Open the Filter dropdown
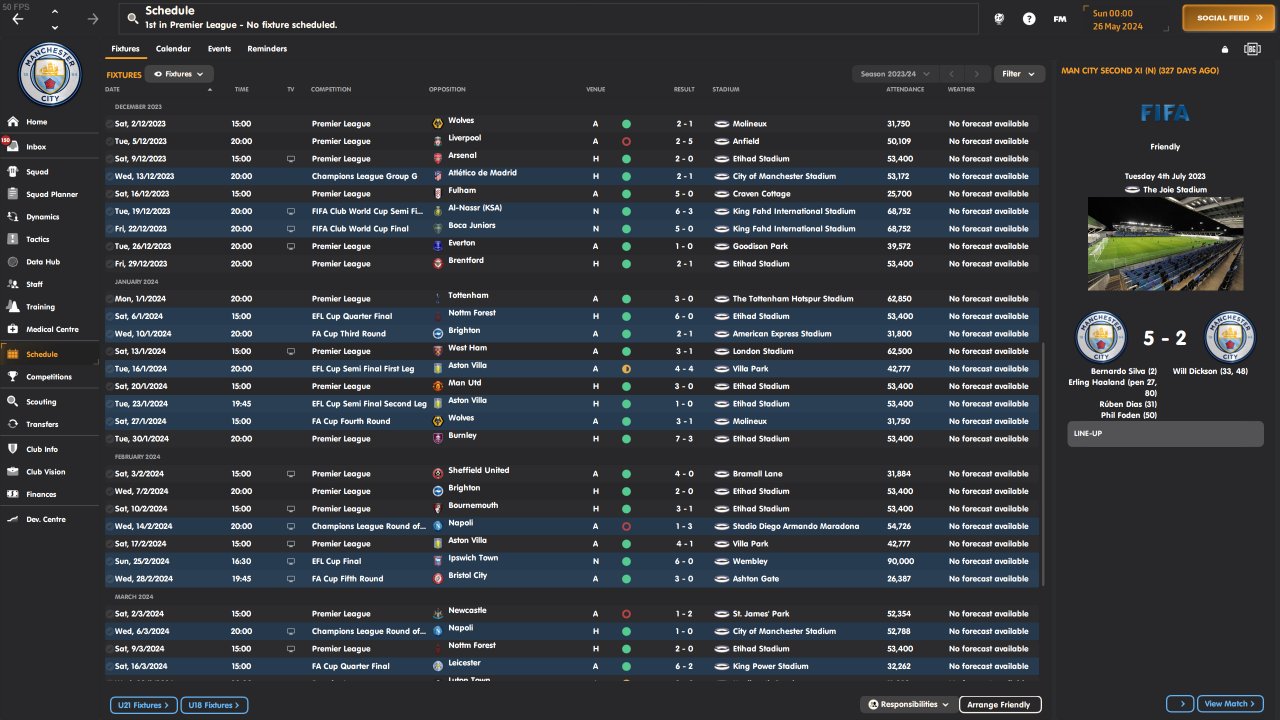 coord(1019,74)
